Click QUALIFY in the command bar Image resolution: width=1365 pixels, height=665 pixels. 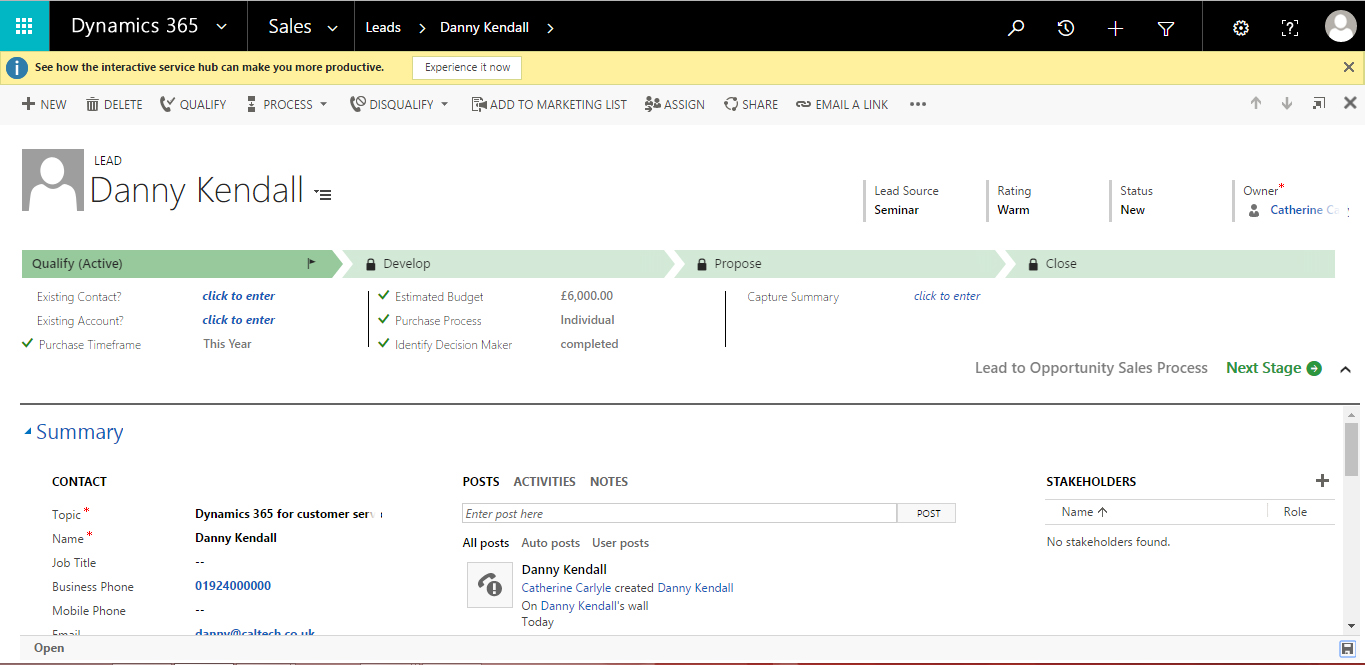[193, 104]
